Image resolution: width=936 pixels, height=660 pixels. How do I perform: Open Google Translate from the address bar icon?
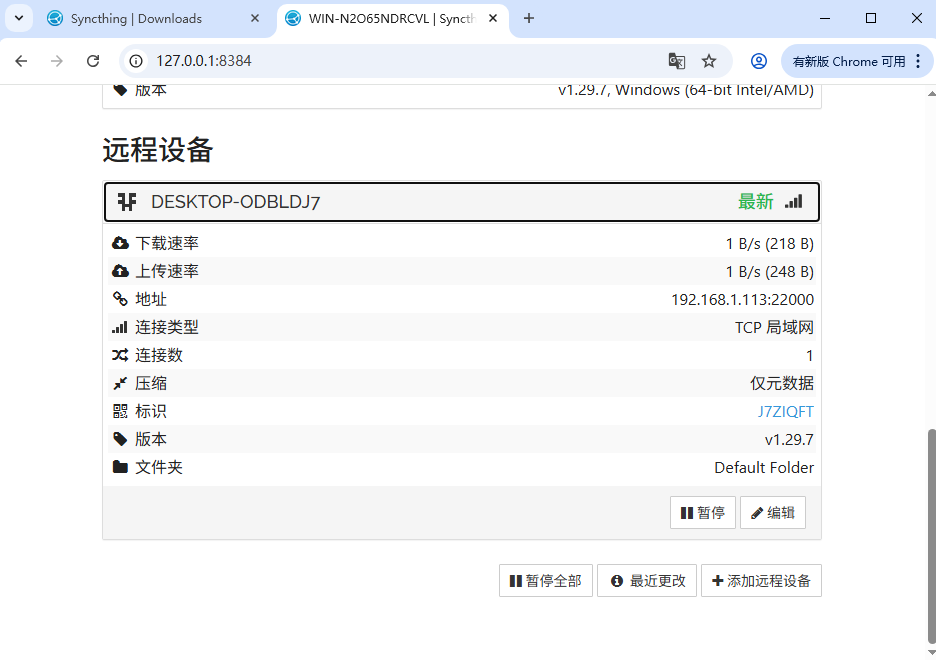[x=677, y=61]
